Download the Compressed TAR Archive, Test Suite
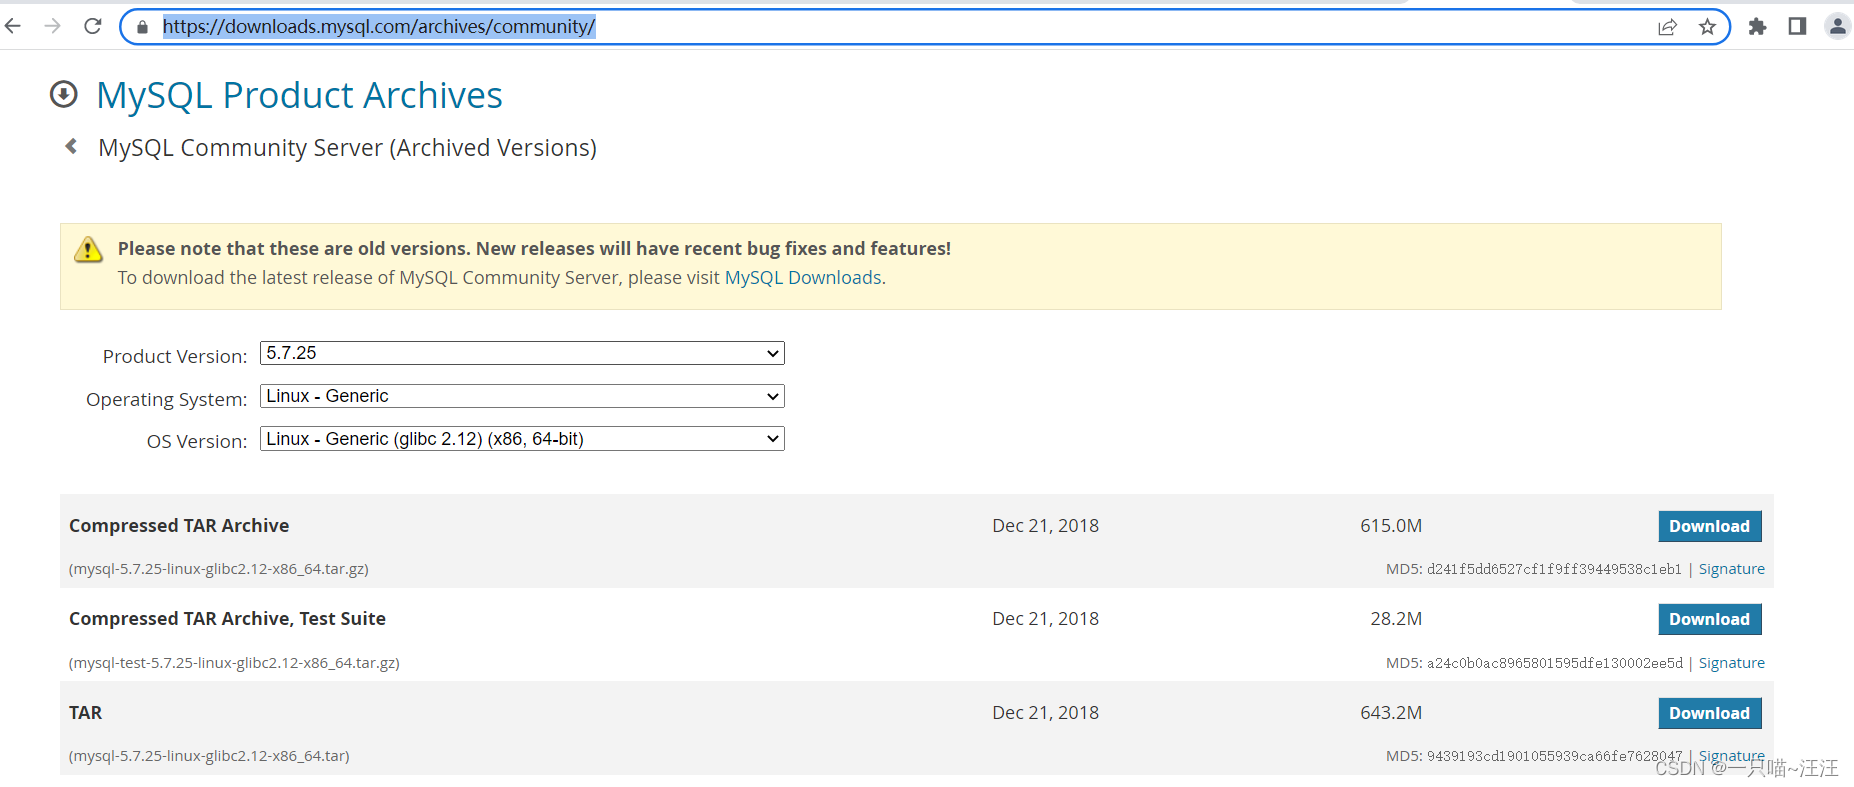 tap(1710, 619)
